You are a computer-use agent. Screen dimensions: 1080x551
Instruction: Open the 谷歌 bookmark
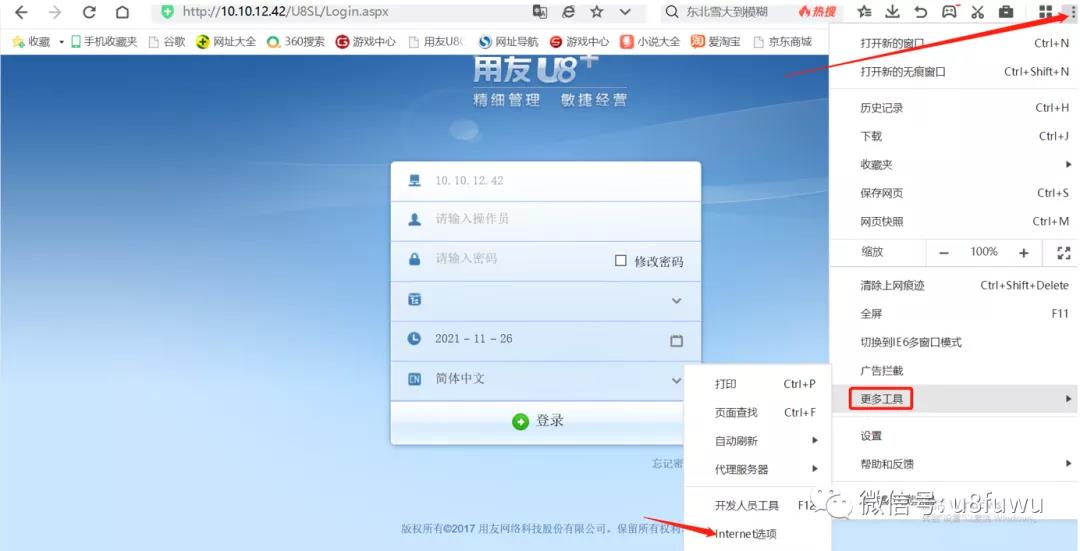pos(167,41)
